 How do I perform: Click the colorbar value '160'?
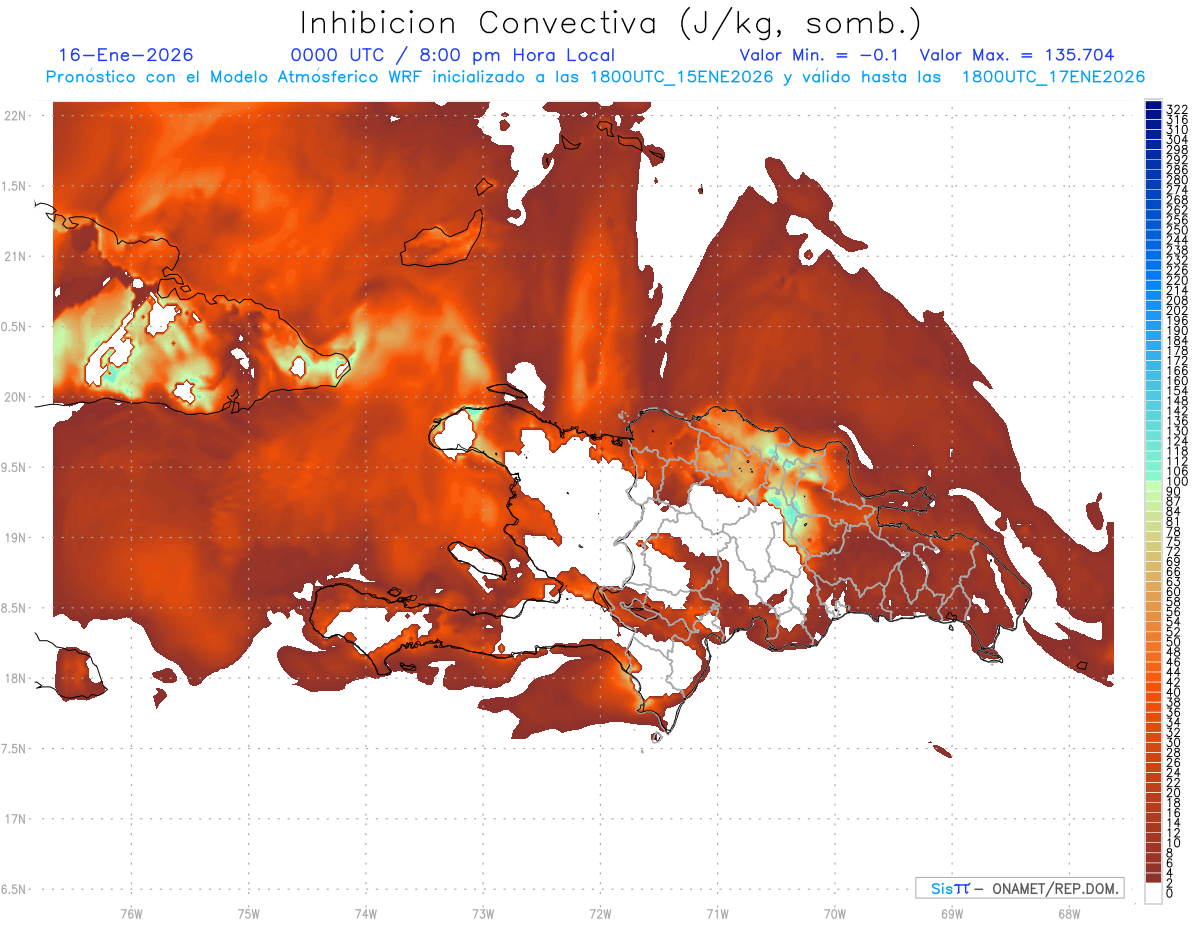click(1177, 381)
